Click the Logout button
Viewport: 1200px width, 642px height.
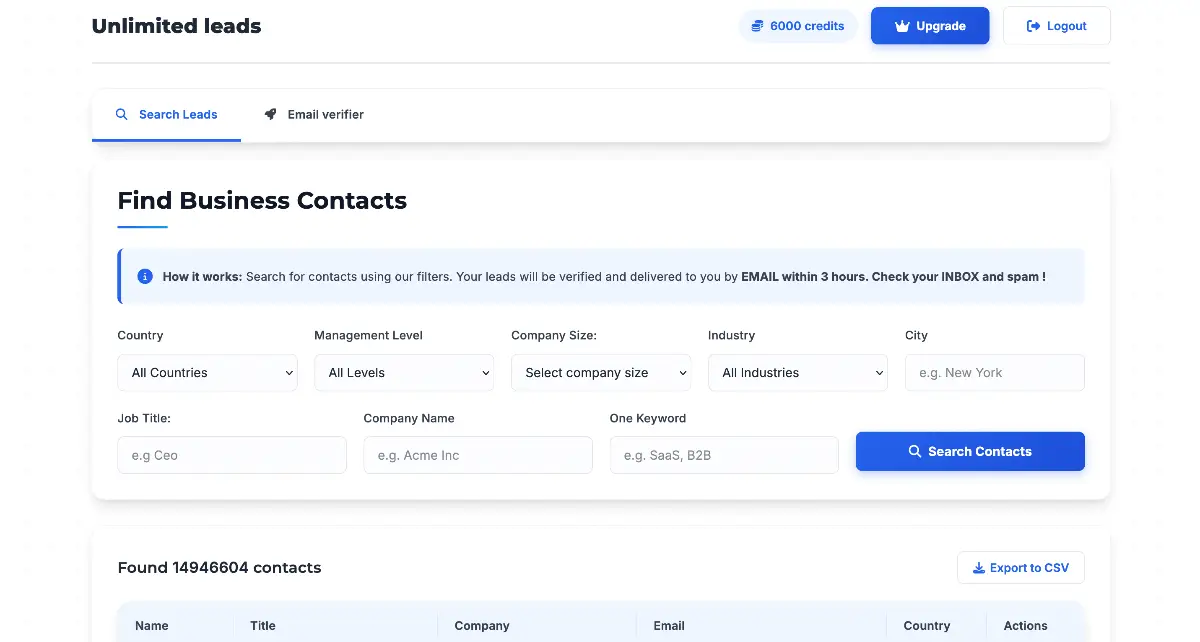pos(1056,26)
